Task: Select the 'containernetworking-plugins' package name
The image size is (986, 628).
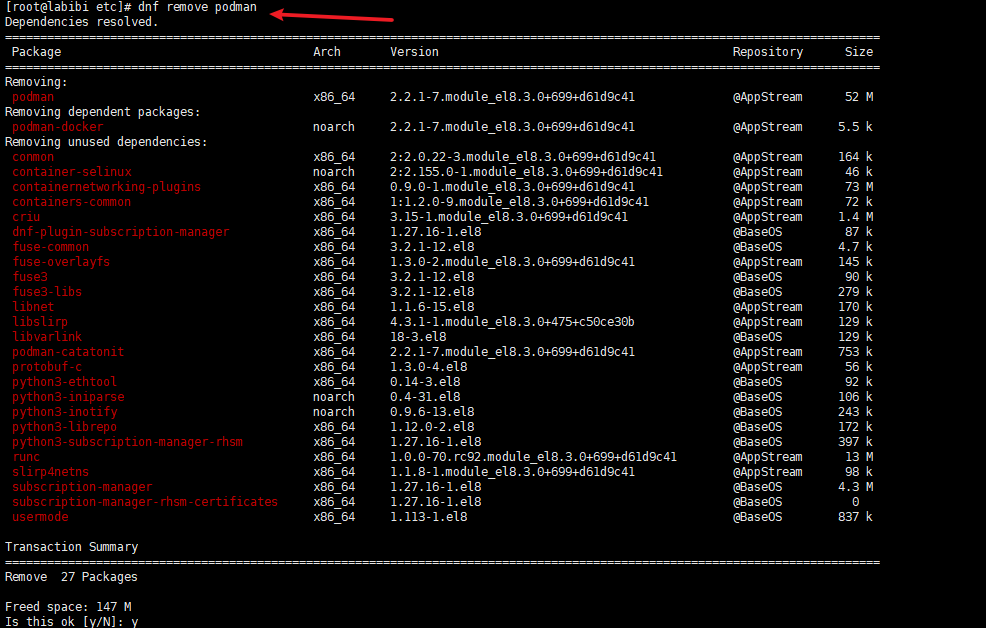Action: click(106, 187)
